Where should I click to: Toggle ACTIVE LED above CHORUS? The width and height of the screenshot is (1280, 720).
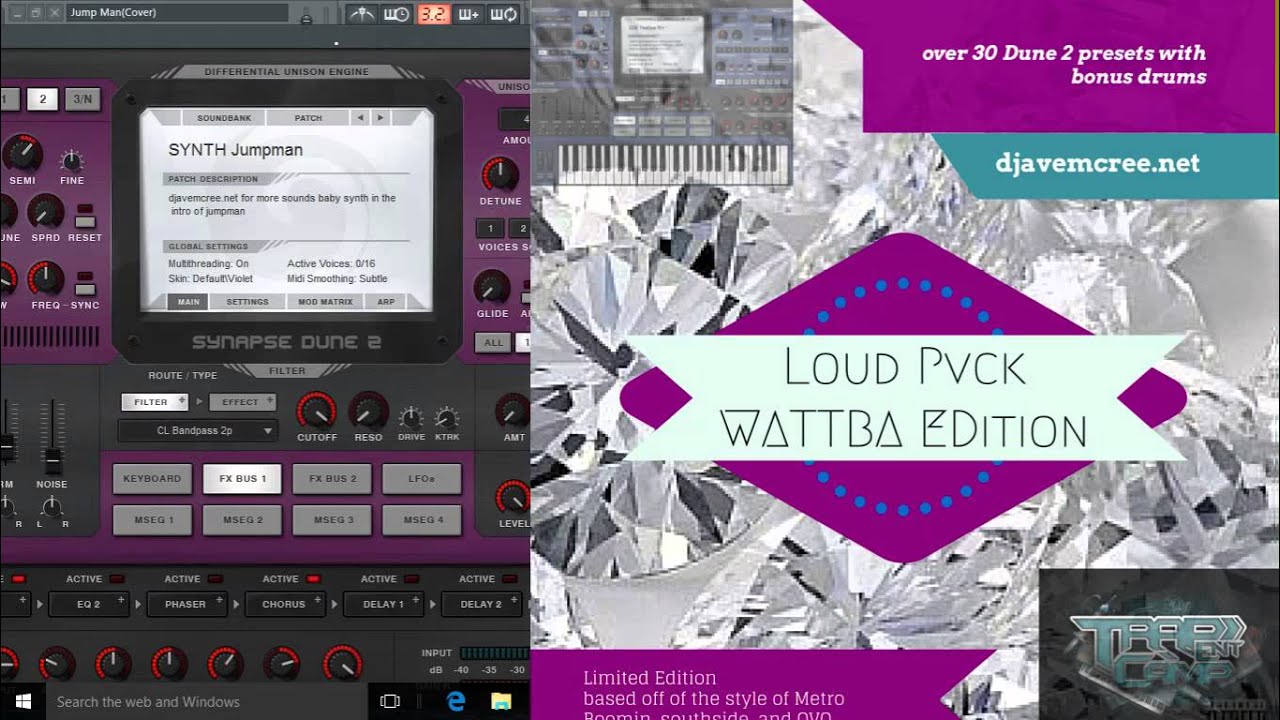313,579
